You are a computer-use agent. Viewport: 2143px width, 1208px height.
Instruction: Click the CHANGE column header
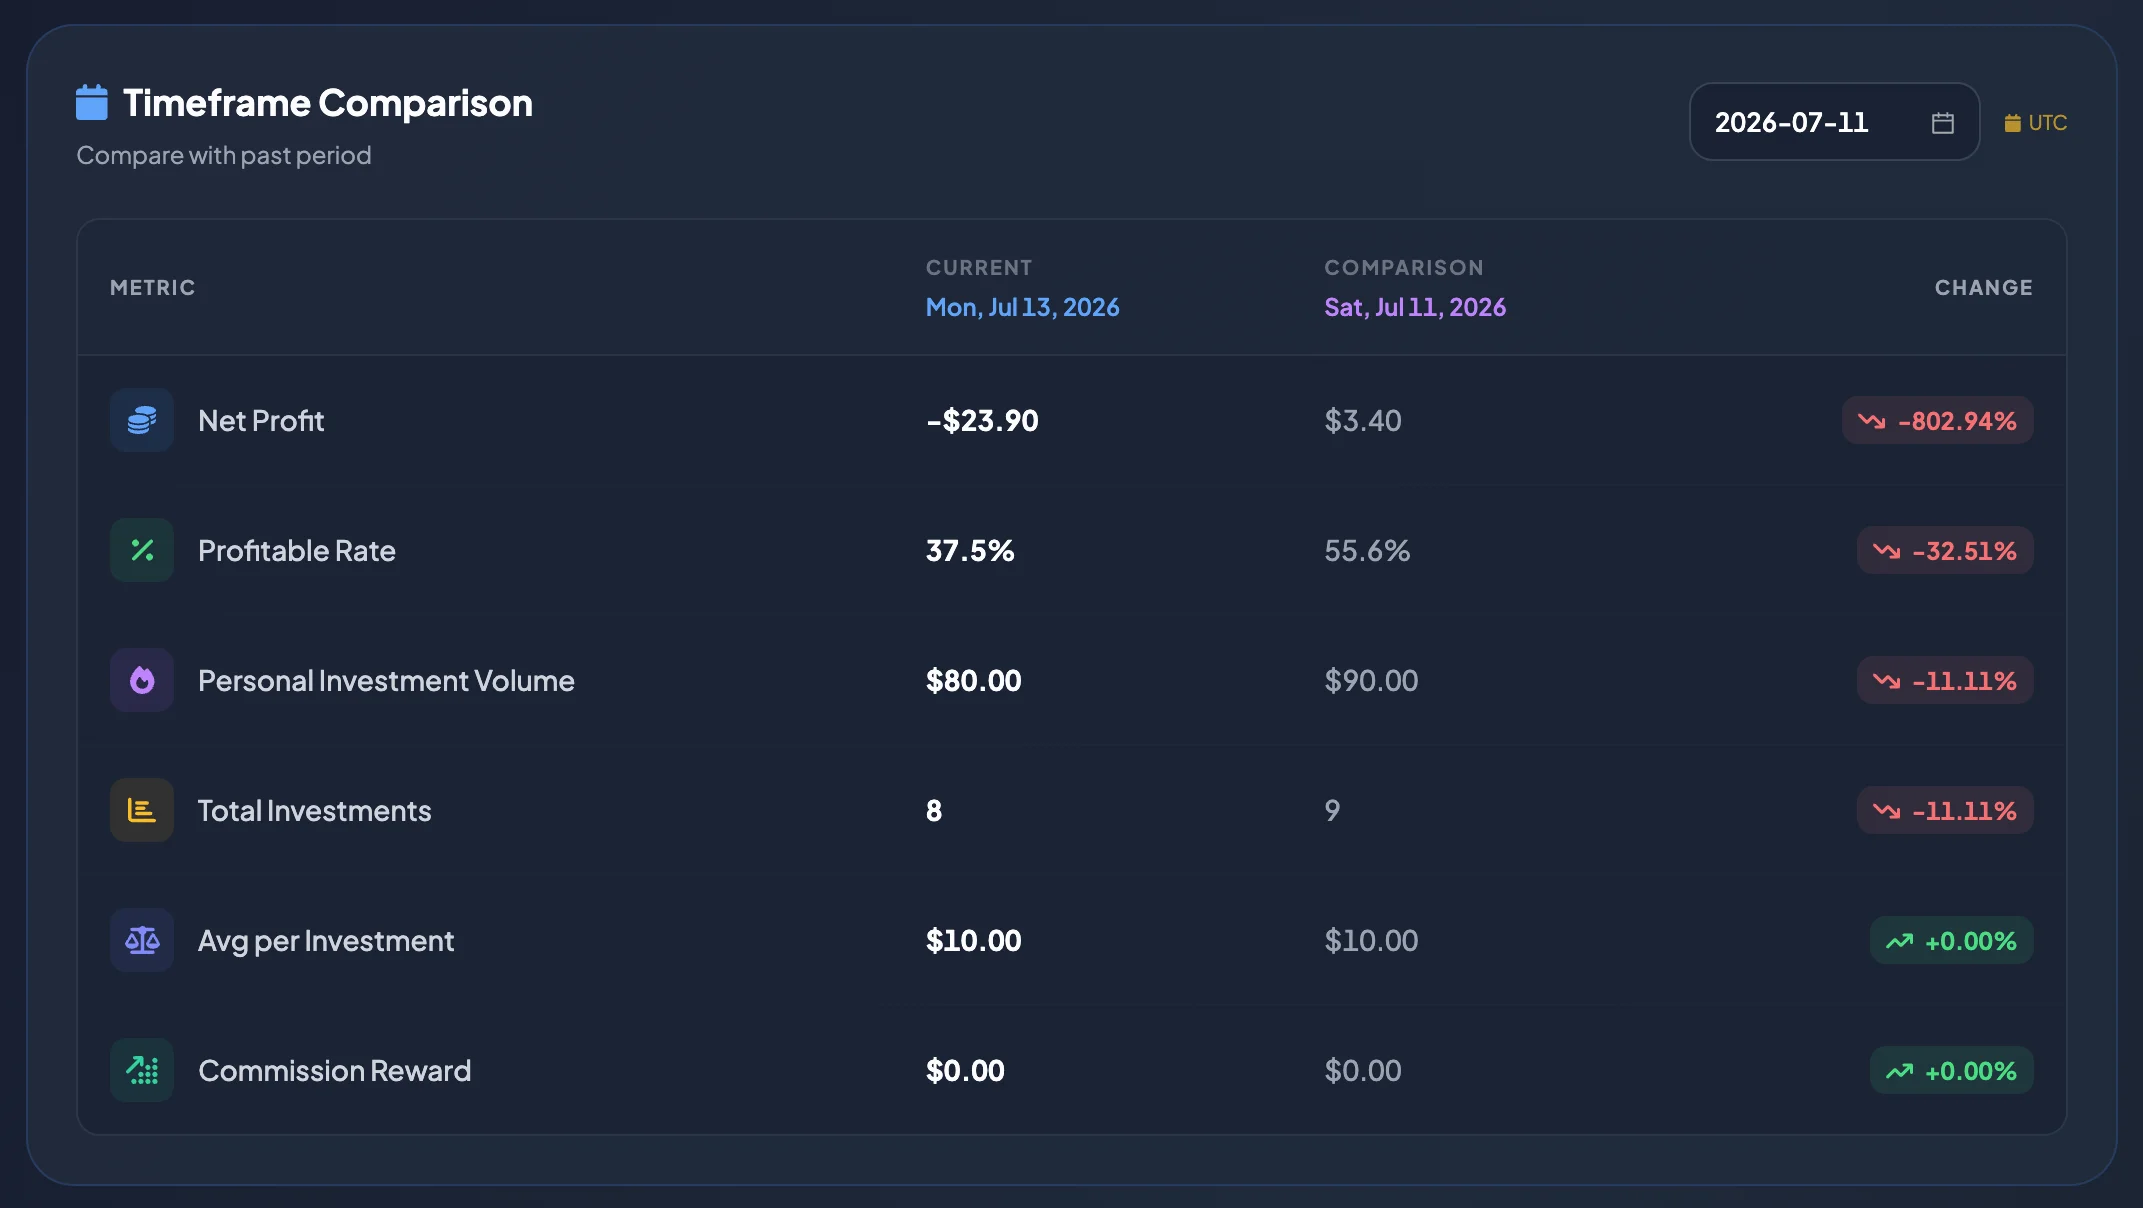(x=1984, y=287)
